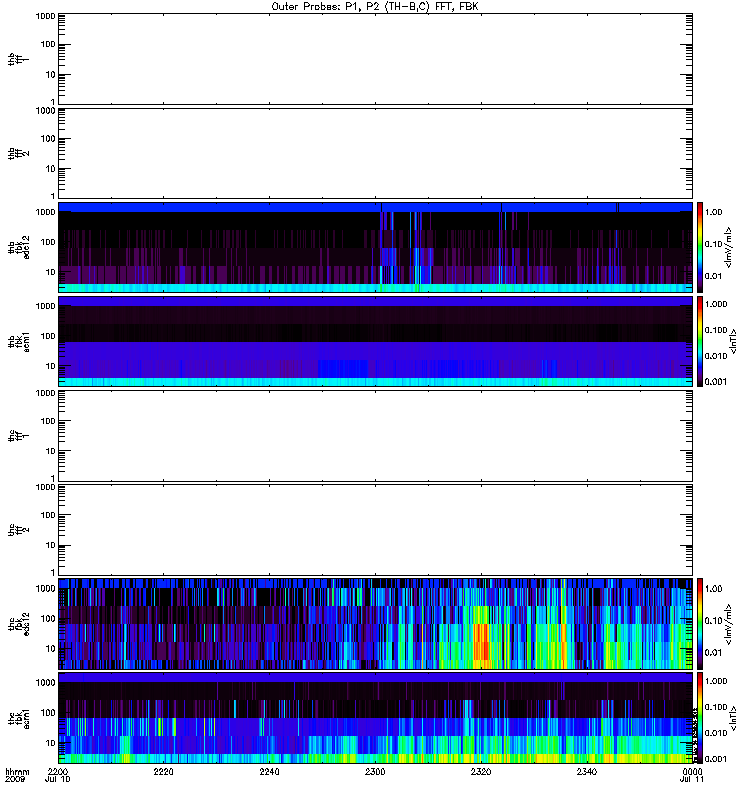Screen dimensions: 750x800
Task: Click the empty thb fff 2 plot panel
Action: [x=375, y=153]
